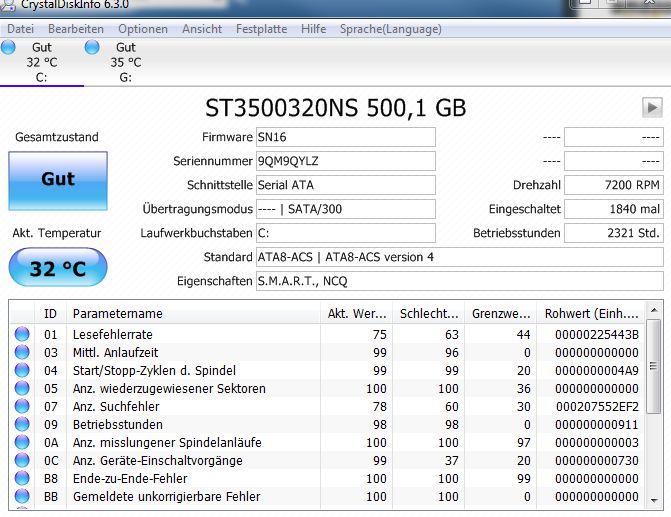Click status orb of Mittl. Anlaufzeit row

[22, 352]
